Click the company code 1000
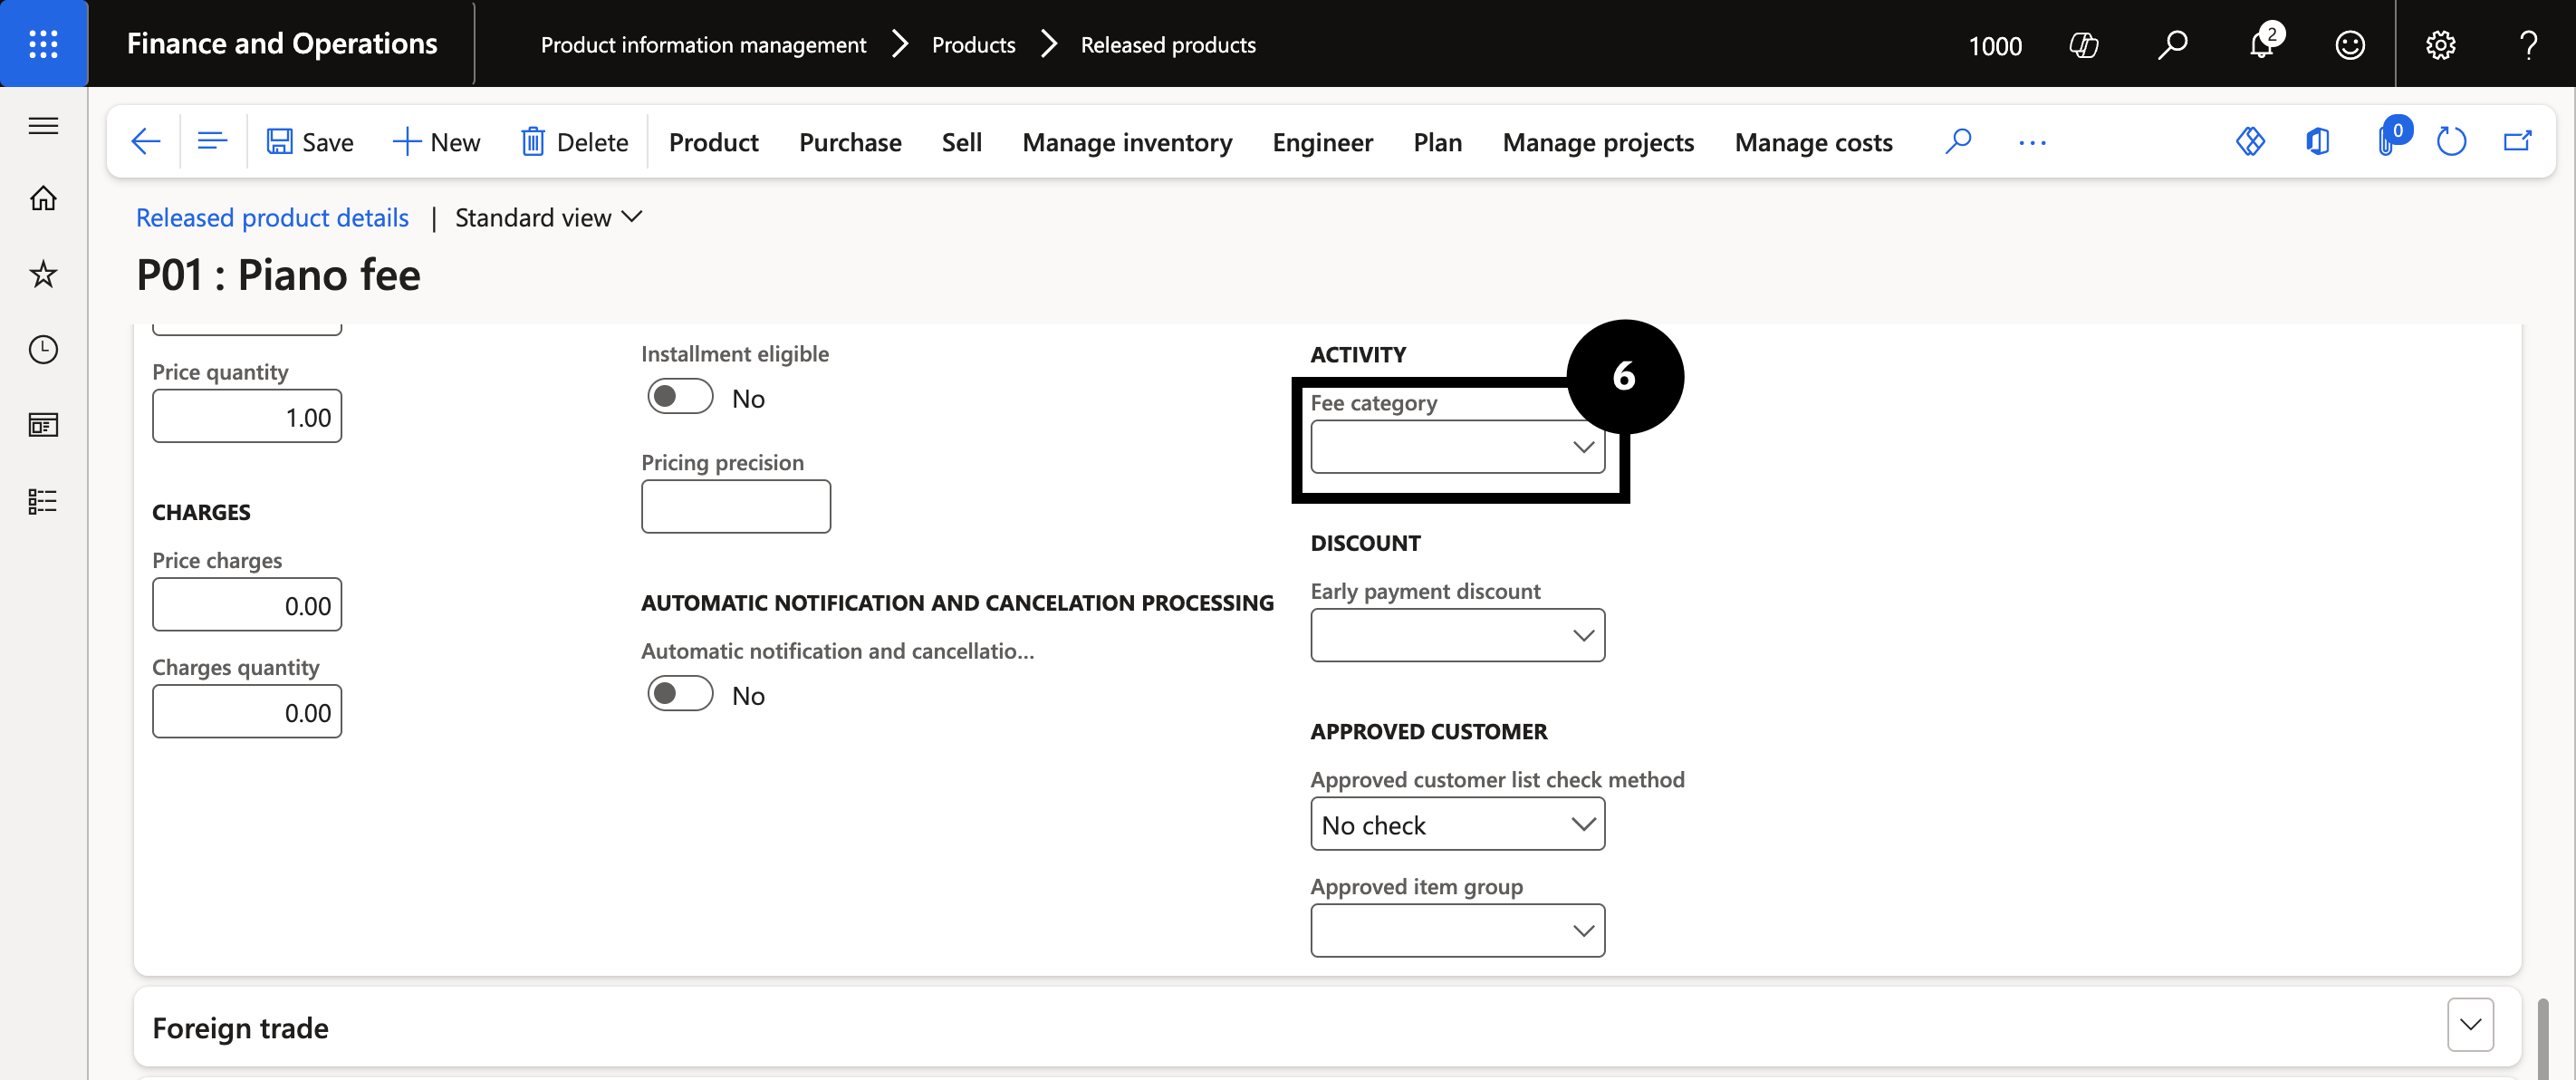Image resolution: width=2576 pixels, height=1080 pixels. (1995, 45)
